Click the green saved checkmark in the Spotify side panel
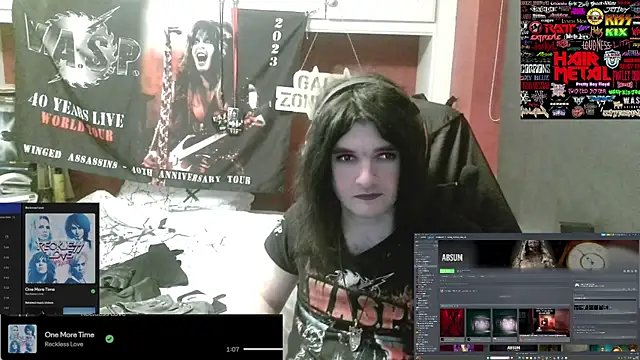This screenshot has width=640, height=360. (93, 291)
